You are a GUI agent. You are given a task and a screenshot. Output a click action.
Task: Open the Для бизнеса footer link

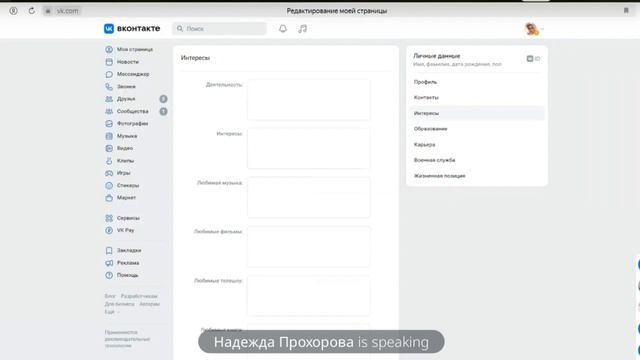click(x=120, y=304)
